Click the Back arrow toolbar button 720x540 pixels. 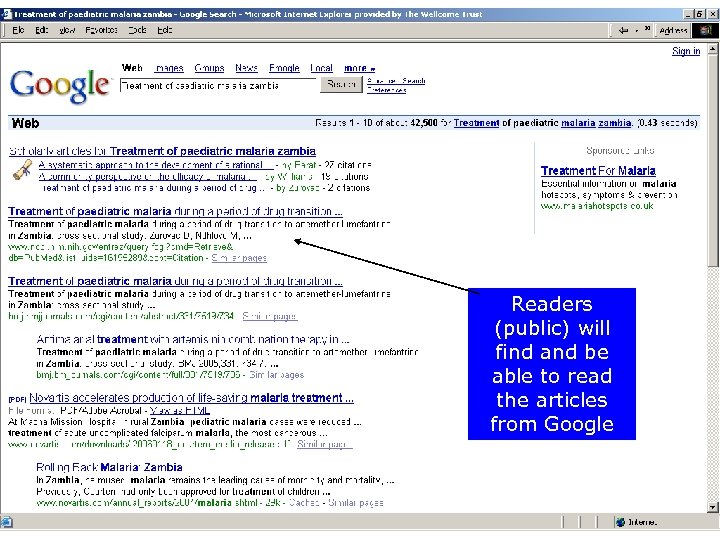623,30
